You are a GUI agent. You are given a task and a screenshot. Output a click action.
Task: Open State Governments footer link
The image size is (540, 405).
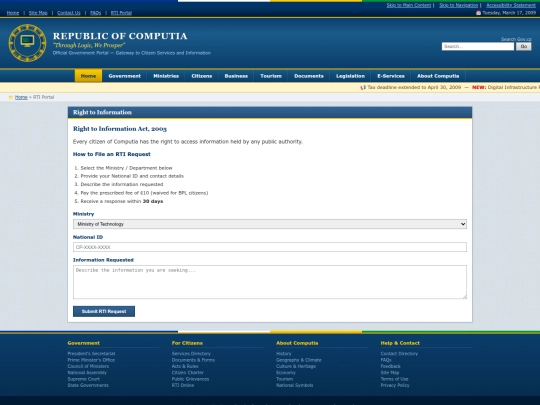pyautogui.click(x=88, y=385)
